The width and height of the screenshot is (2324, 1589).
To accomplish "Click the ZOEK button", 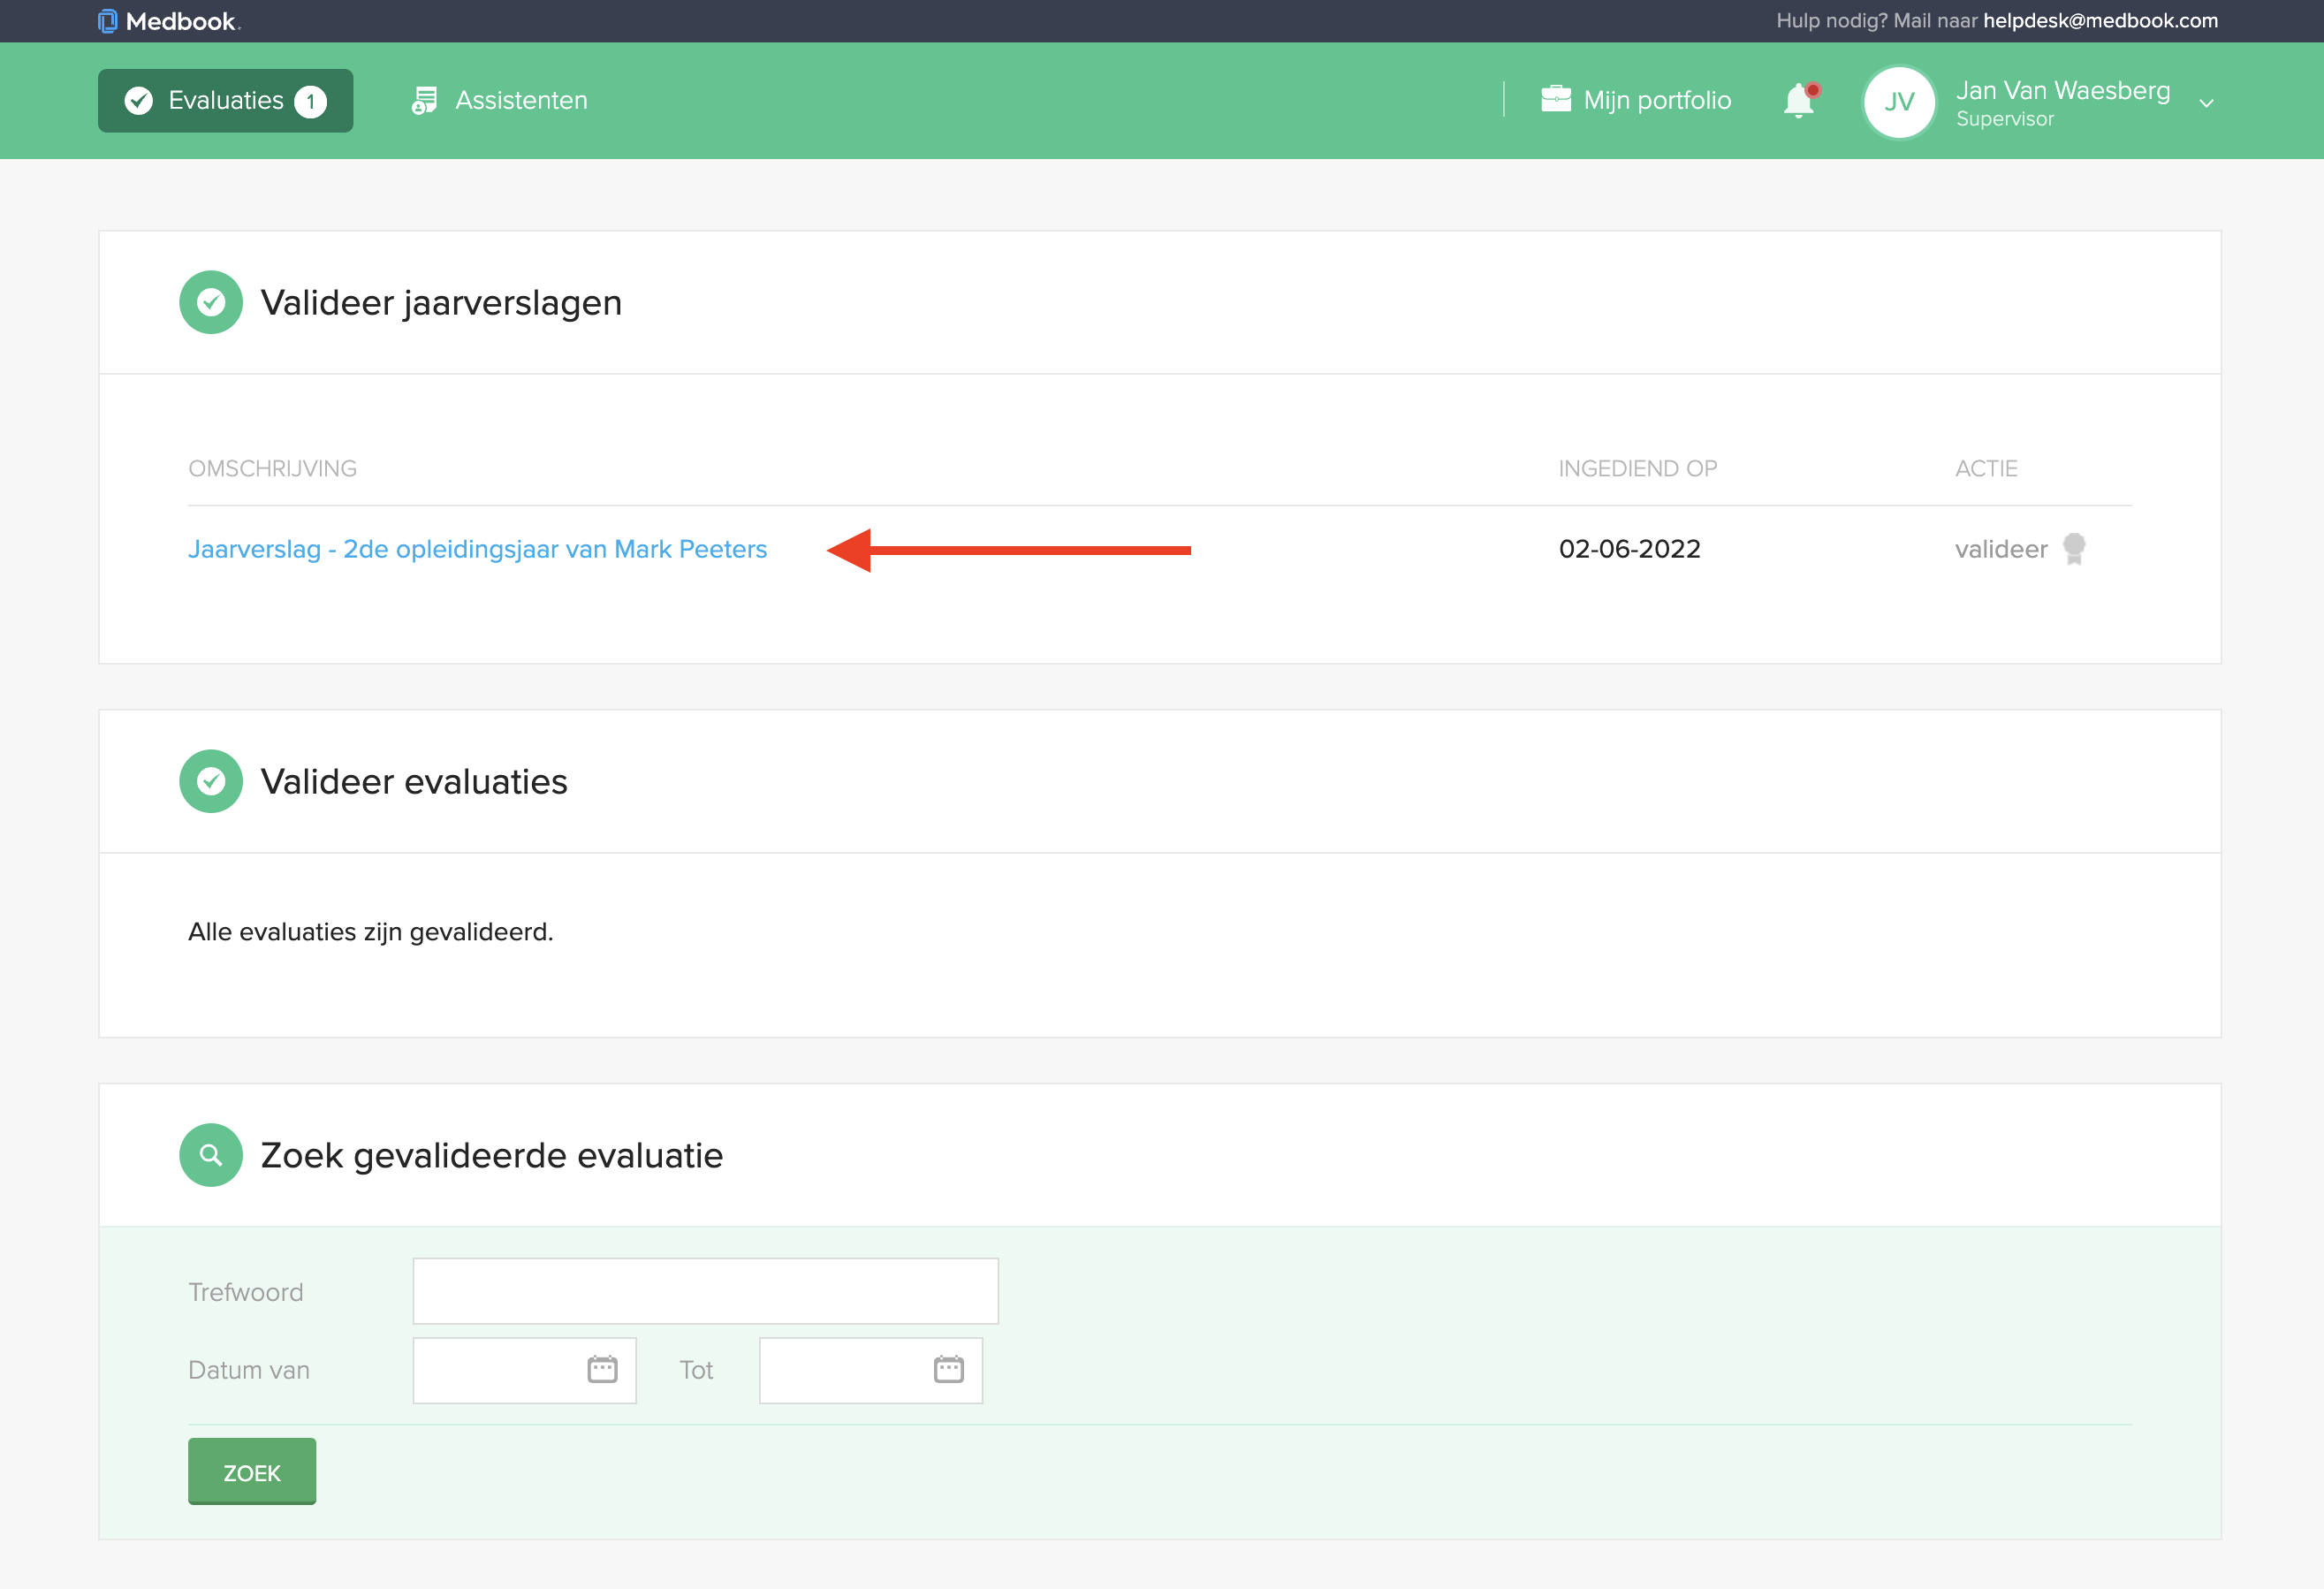I will pyautogui.click(x=252, y=1471).
